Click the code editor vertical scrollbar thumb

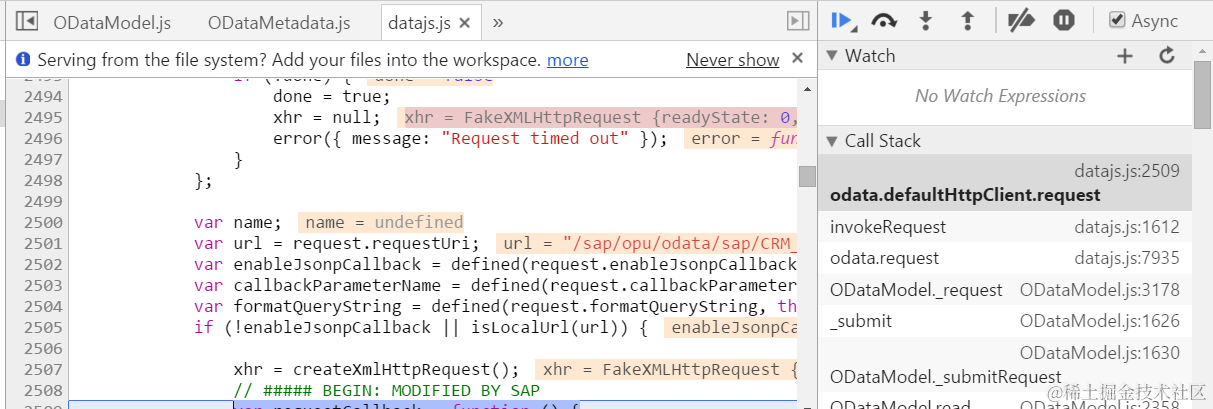(806, 176)
